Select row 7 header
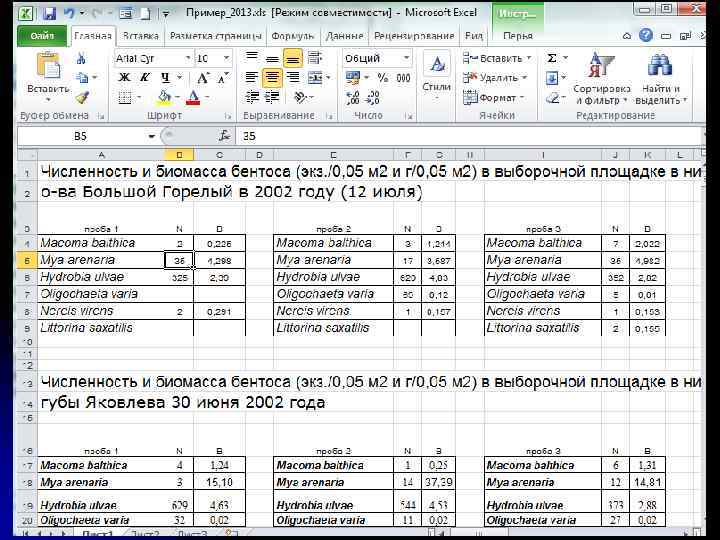720x540 pixels. point(27,294)
